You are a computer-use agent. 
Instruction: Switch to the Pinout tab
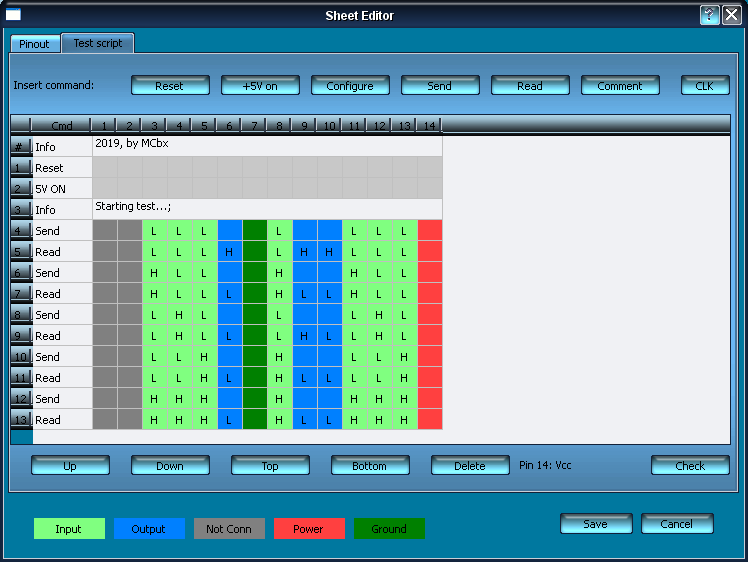click(34, 44)
